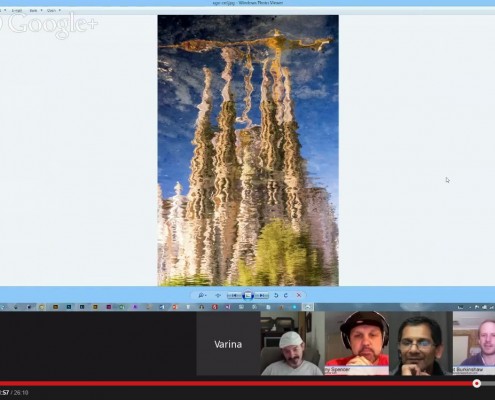The image size is (495, 400).
Task: Open the orange-red PowerPoint-style icon in the taskbar
Action: 175,307
